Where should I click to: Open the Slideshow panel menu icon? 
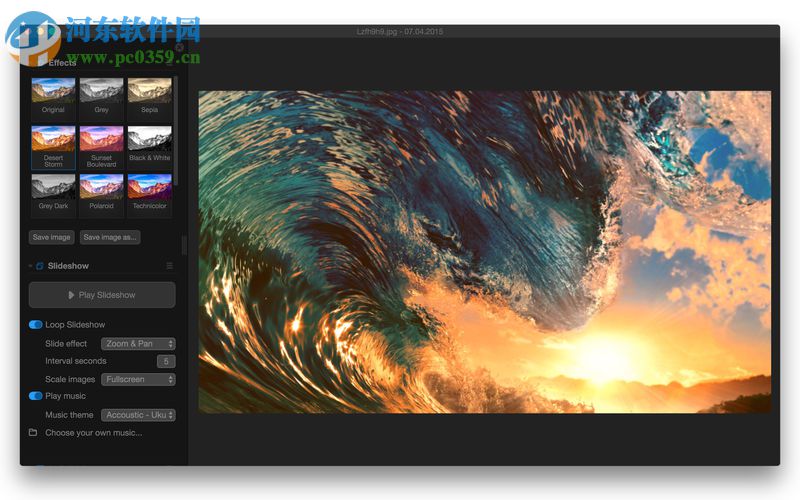(x=169, y=266)
